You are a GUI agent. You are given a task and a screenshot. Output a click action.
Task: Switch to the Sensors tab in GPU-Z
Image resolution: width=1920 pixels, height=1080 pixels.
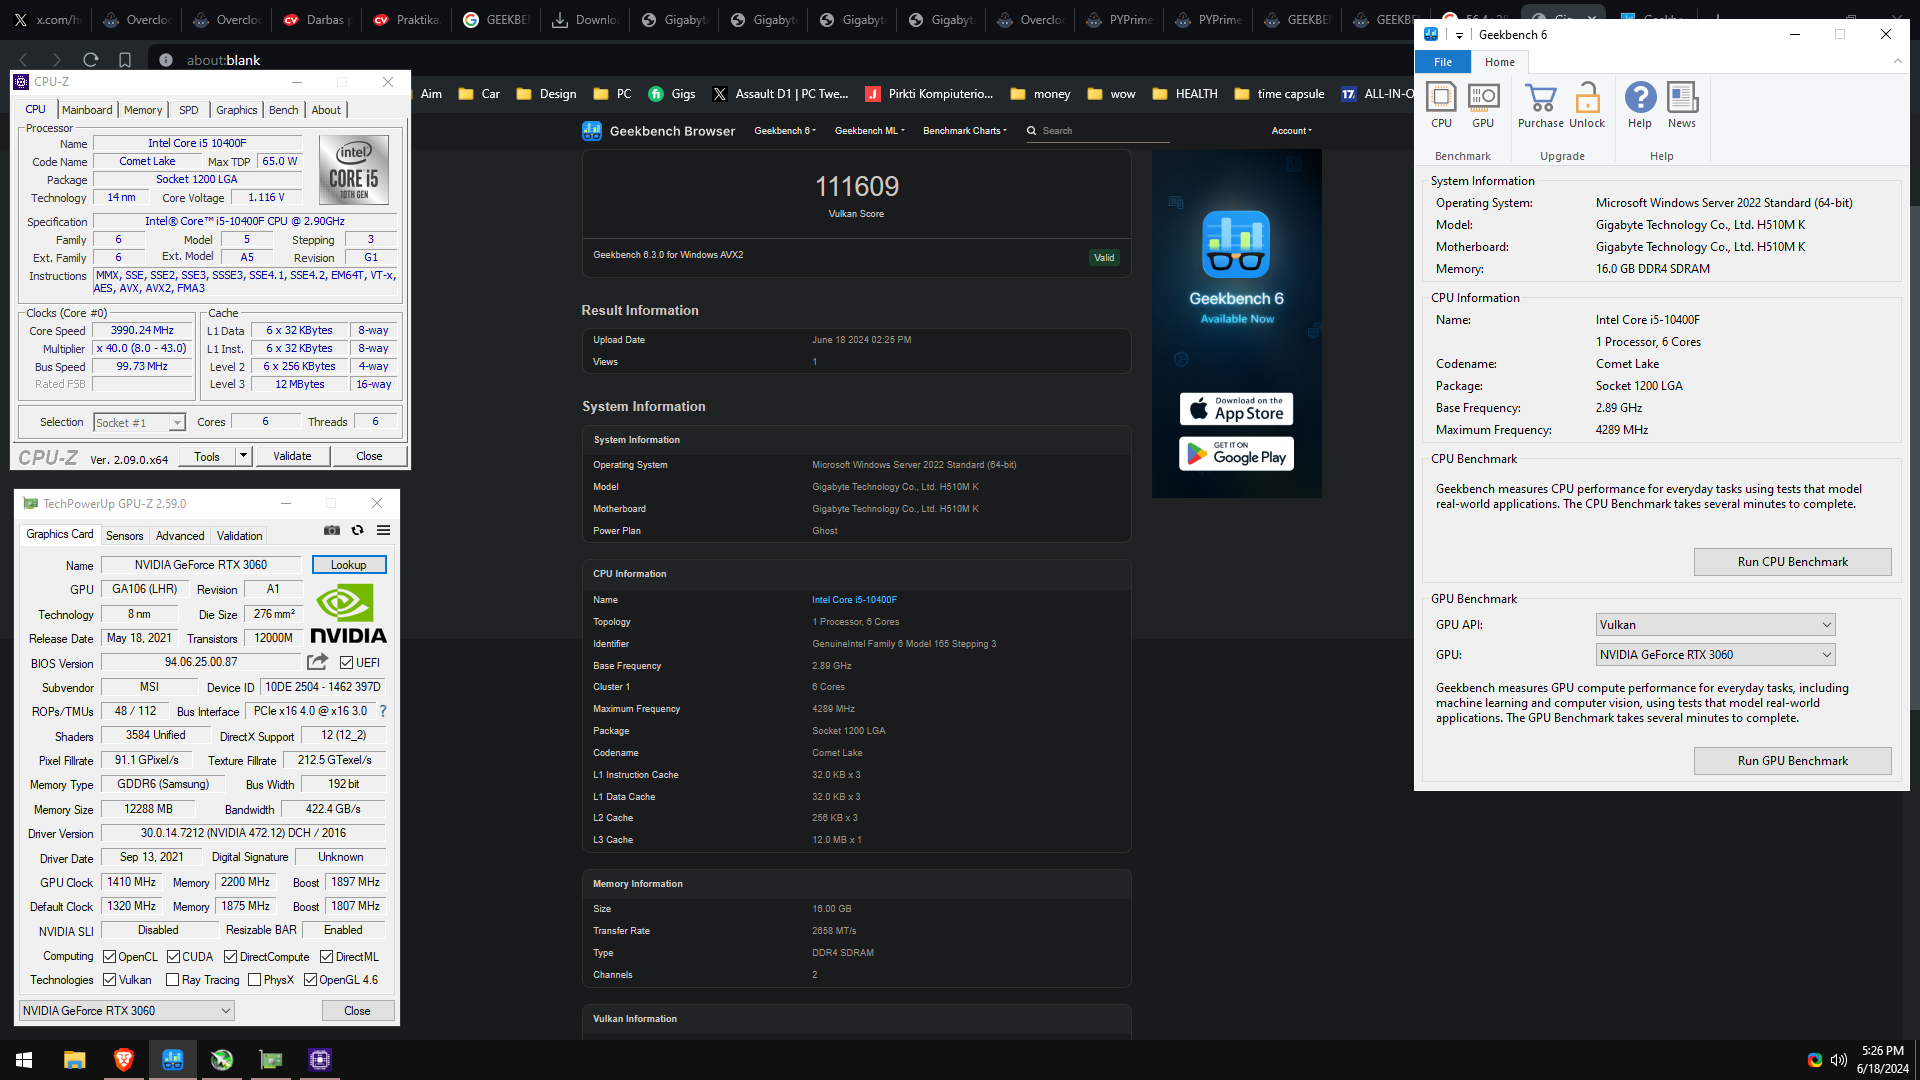125,536
